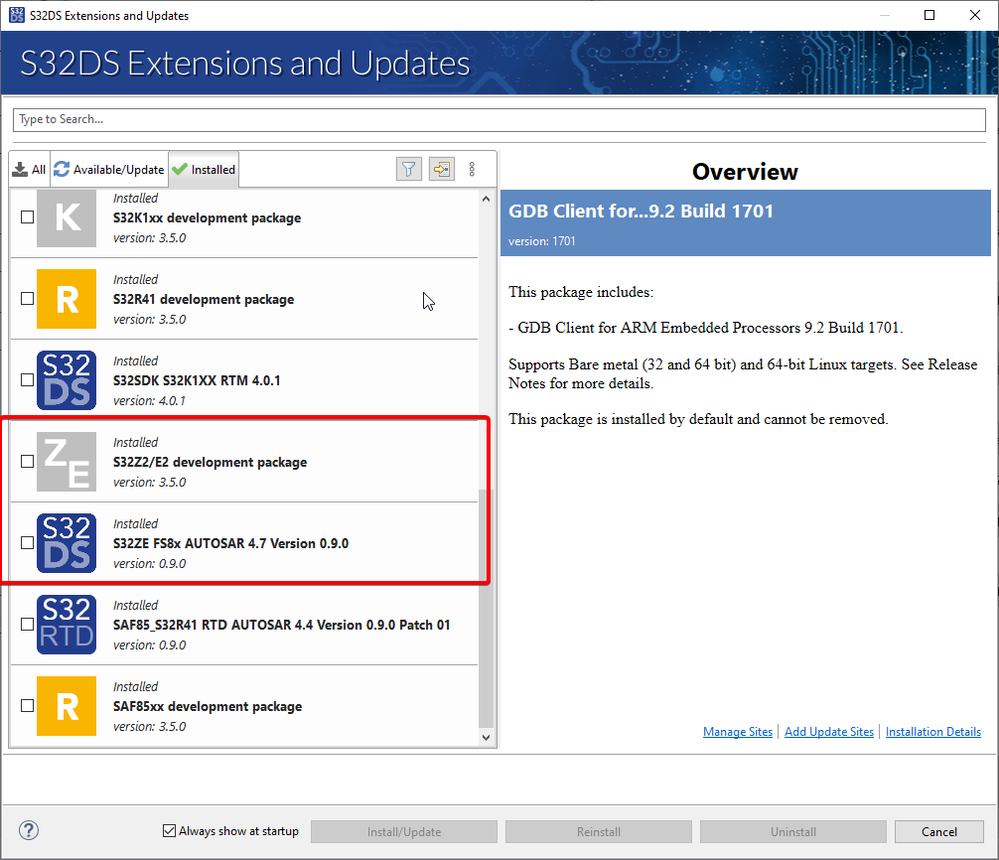This screenshot has height=860, width=999.
Task: Check the S32R41 development package checkbox
Action: pos(27,298)
